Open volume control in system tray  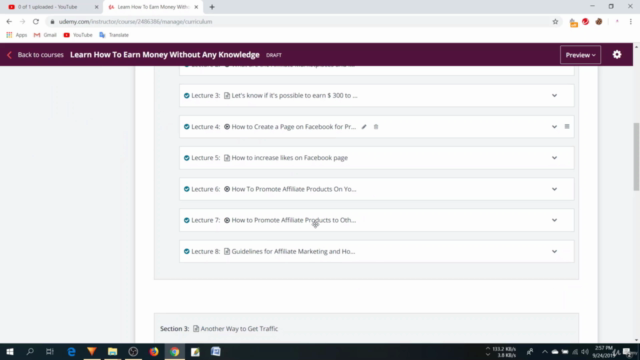(584, 352)
